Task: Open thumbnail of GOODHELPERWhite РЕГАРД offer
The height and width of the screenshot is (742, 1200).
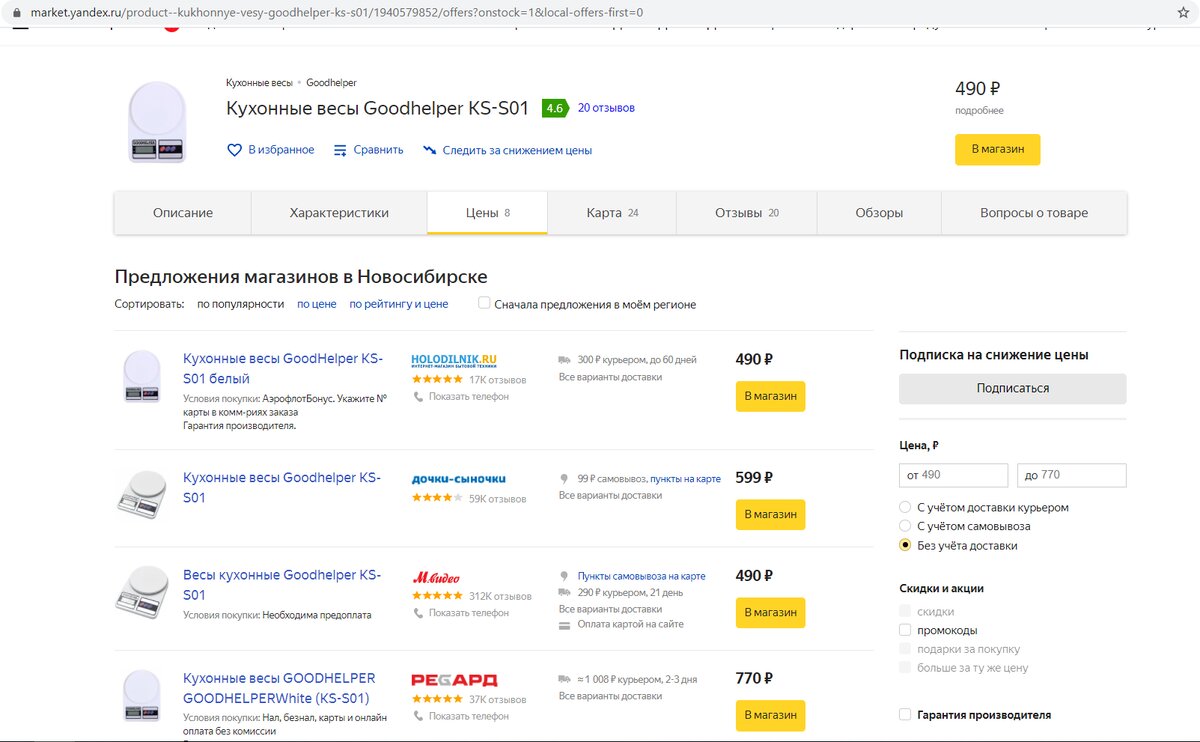Action: [x=141, y=697]
